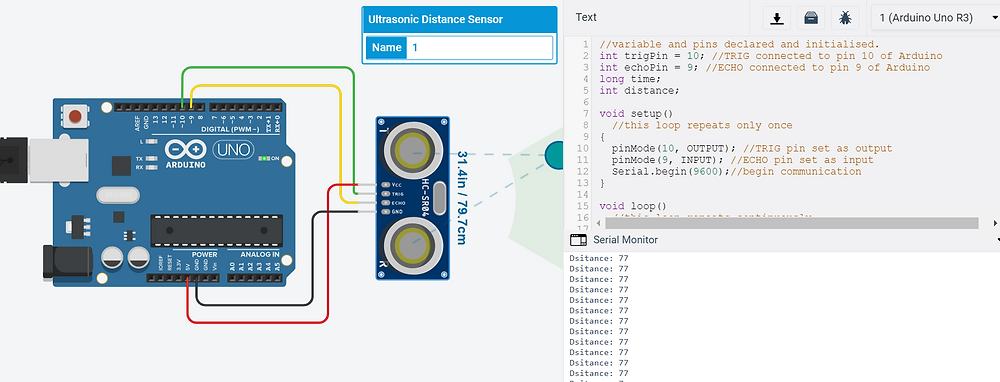The height and width of the screenshot is (382, 1000).
Task: Click the Arduino logo on the board
Action: (x=185, y=154)
